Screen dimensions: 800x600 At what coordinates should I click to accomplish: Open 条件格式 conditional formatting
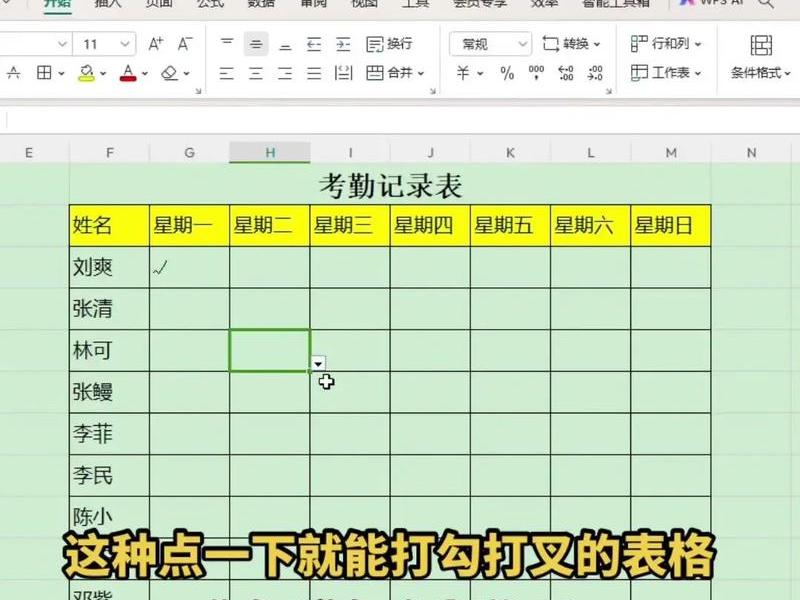(761, 57)
